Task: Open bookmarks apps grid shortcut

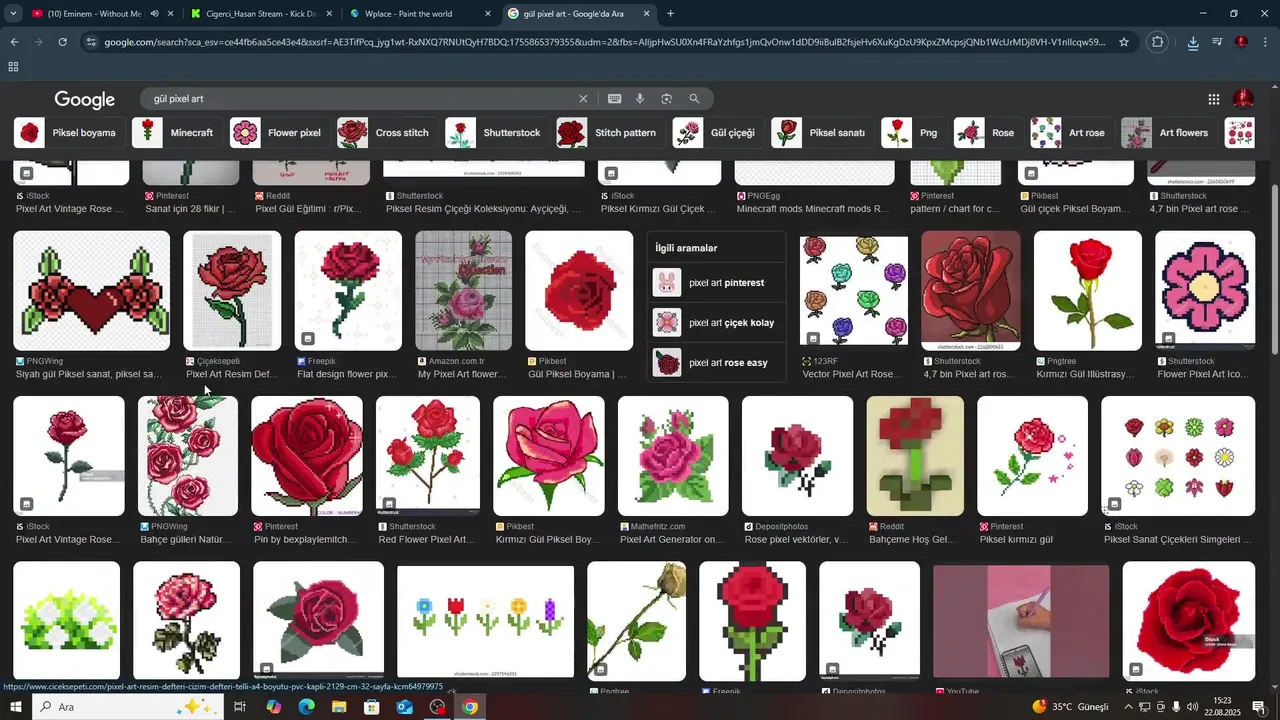Action: (13, 67)
